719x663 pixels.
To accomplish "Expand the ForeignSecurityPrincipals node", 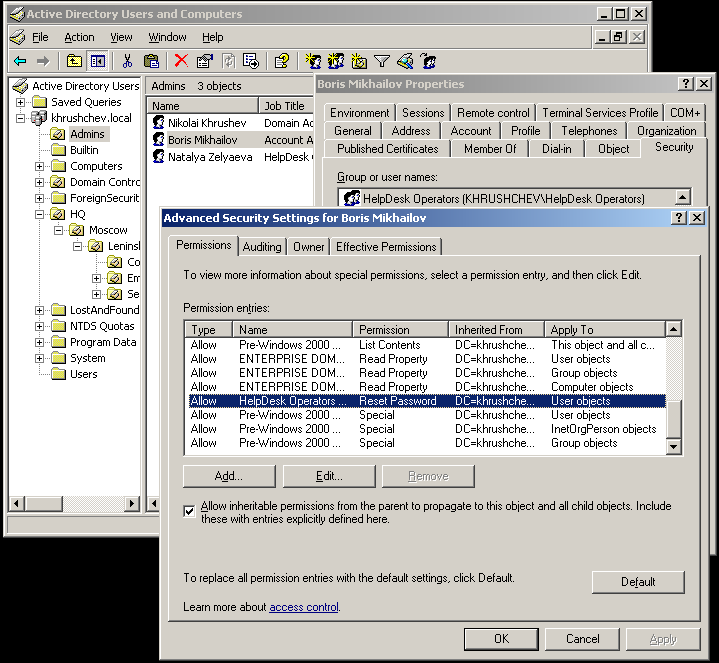I will point(39,198).
